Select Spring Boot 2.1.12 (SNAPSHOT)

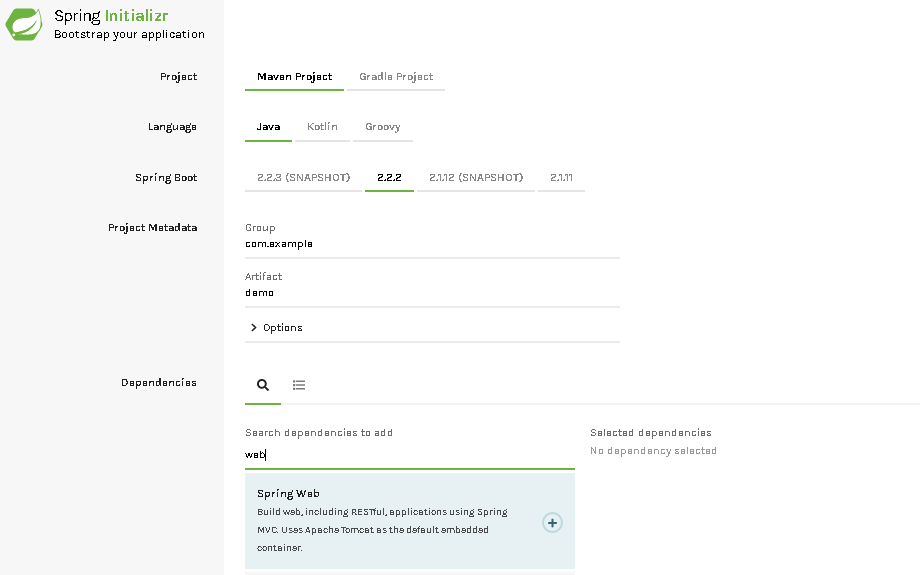476,178
